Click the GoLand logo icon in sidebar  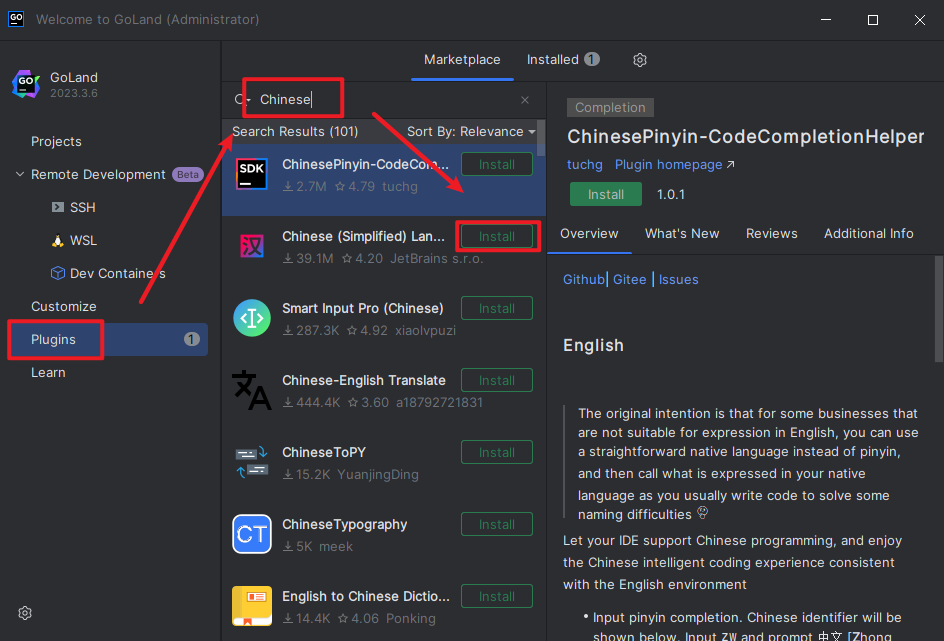coord(26,84)
